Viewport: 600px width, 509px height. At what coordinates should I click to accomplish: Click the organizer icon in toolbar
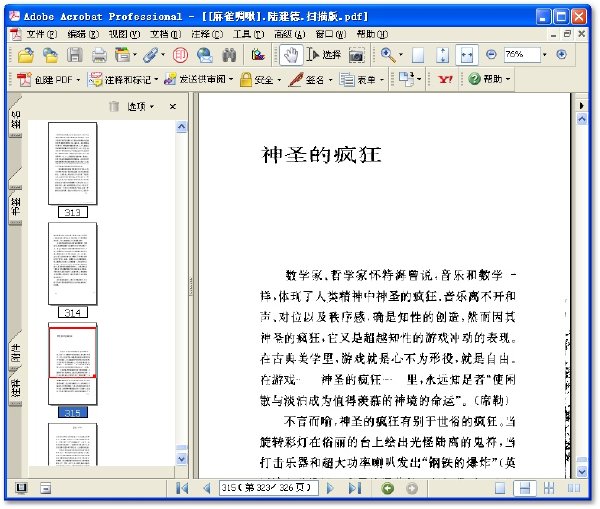123,55
